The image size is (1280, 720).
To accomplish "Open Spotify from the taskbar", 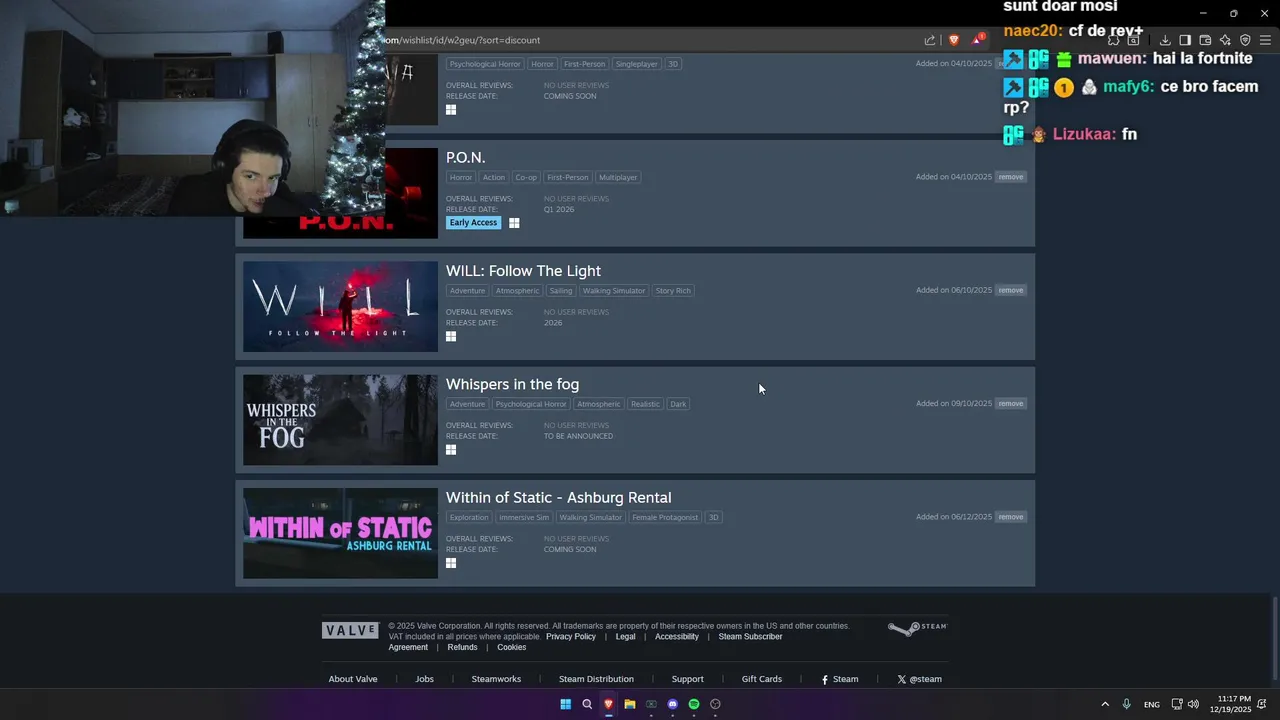I will click(x=694, y=704).
